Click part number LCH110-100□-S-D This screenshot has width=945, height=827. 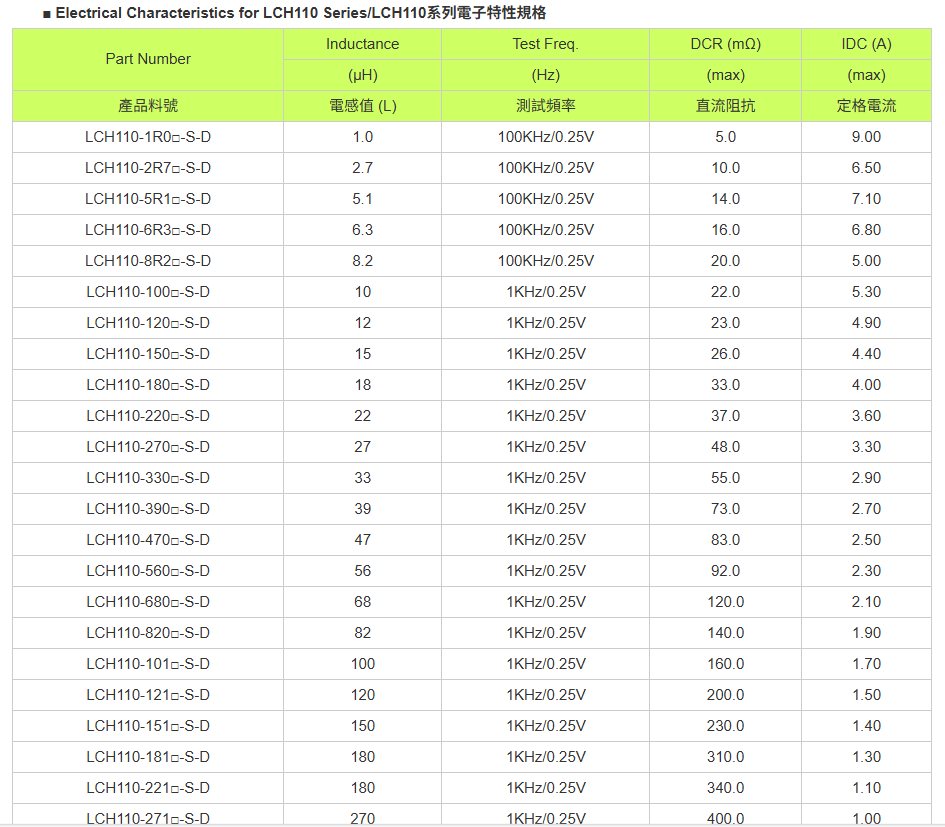pos(148,292)
